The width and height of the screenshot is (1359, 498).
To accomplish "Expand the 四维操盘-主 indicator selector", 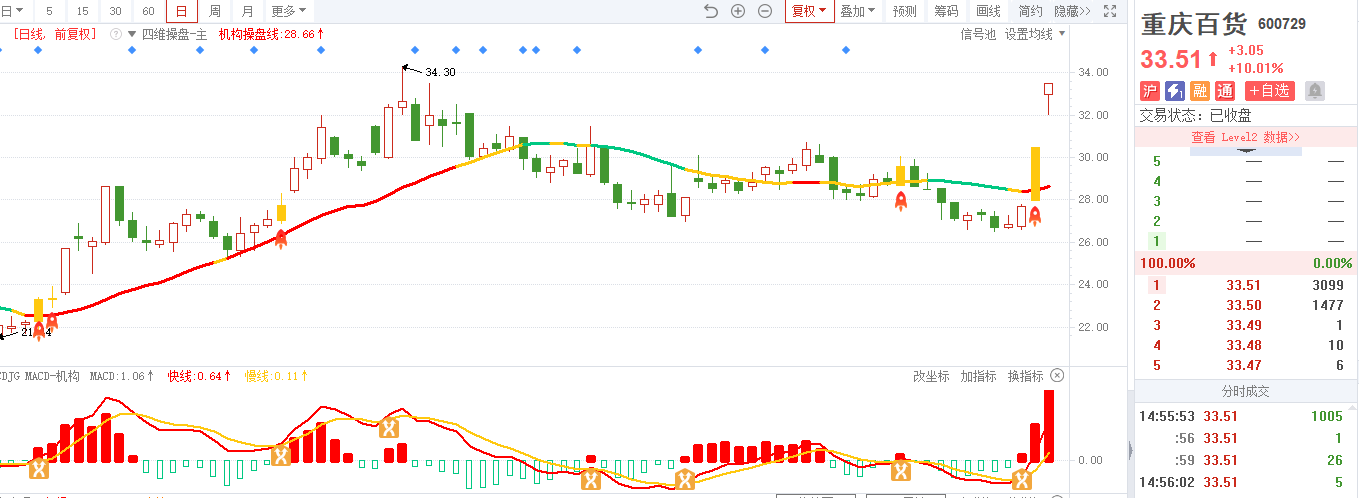I will (x=131, y=33).
